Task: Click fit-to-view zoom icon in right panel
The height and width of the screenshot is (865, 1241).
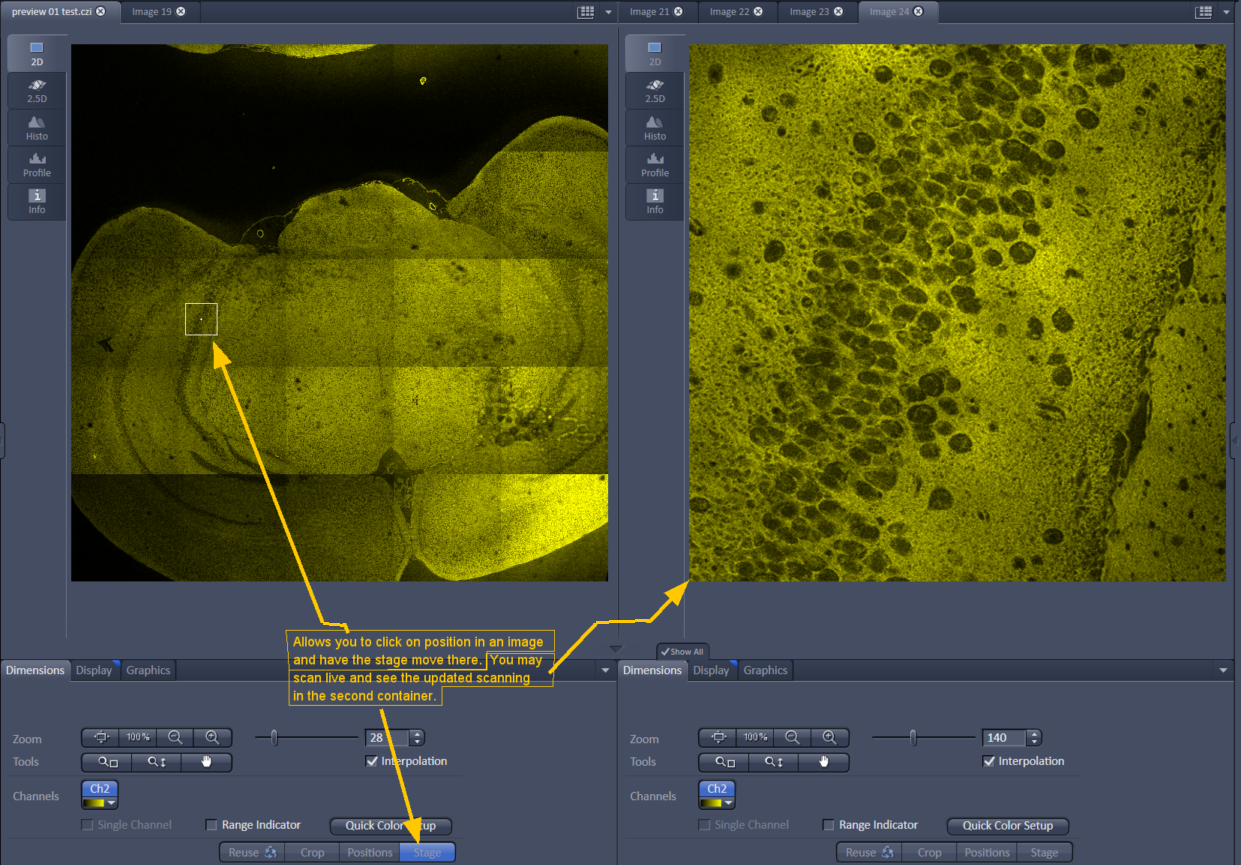Action: 718,738
